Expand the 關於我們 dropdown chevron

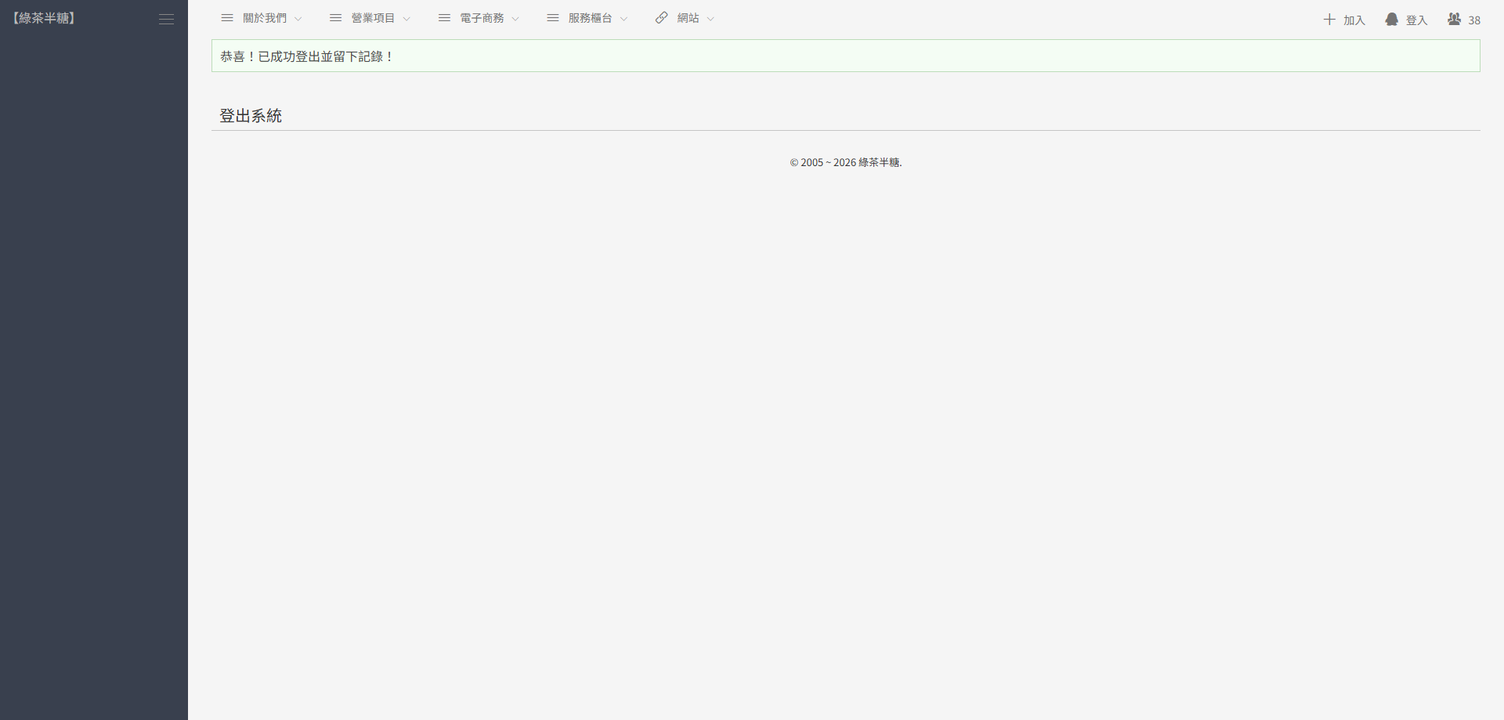298,19
